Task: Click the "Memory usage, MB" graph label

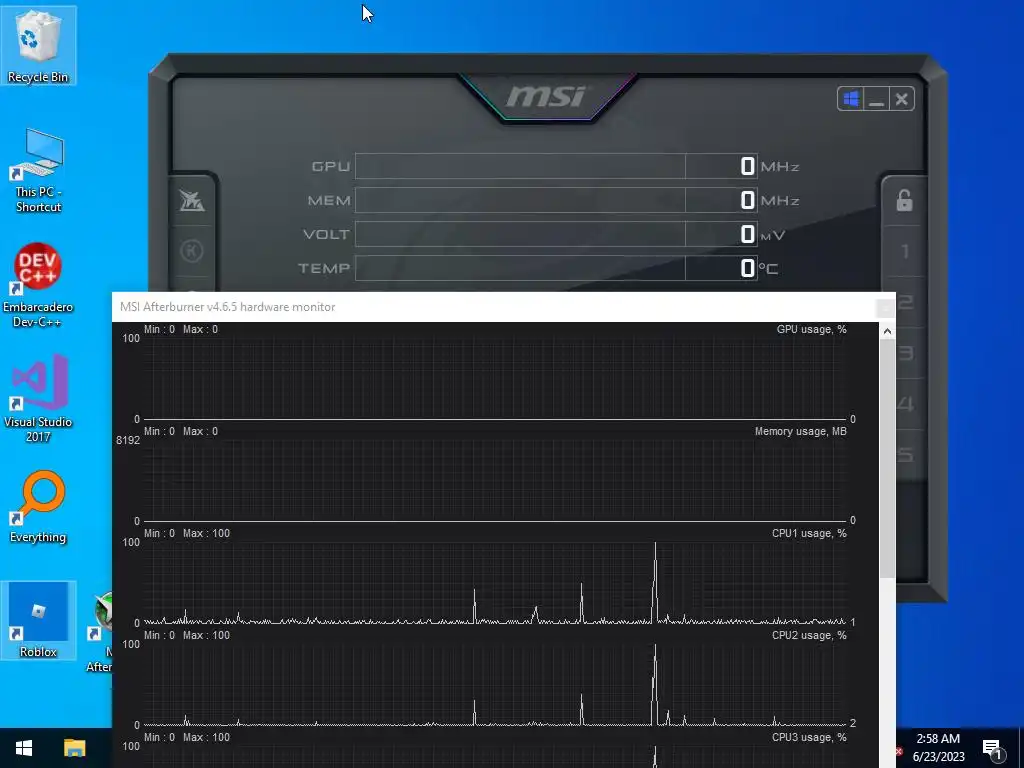Action: point(801,432)
